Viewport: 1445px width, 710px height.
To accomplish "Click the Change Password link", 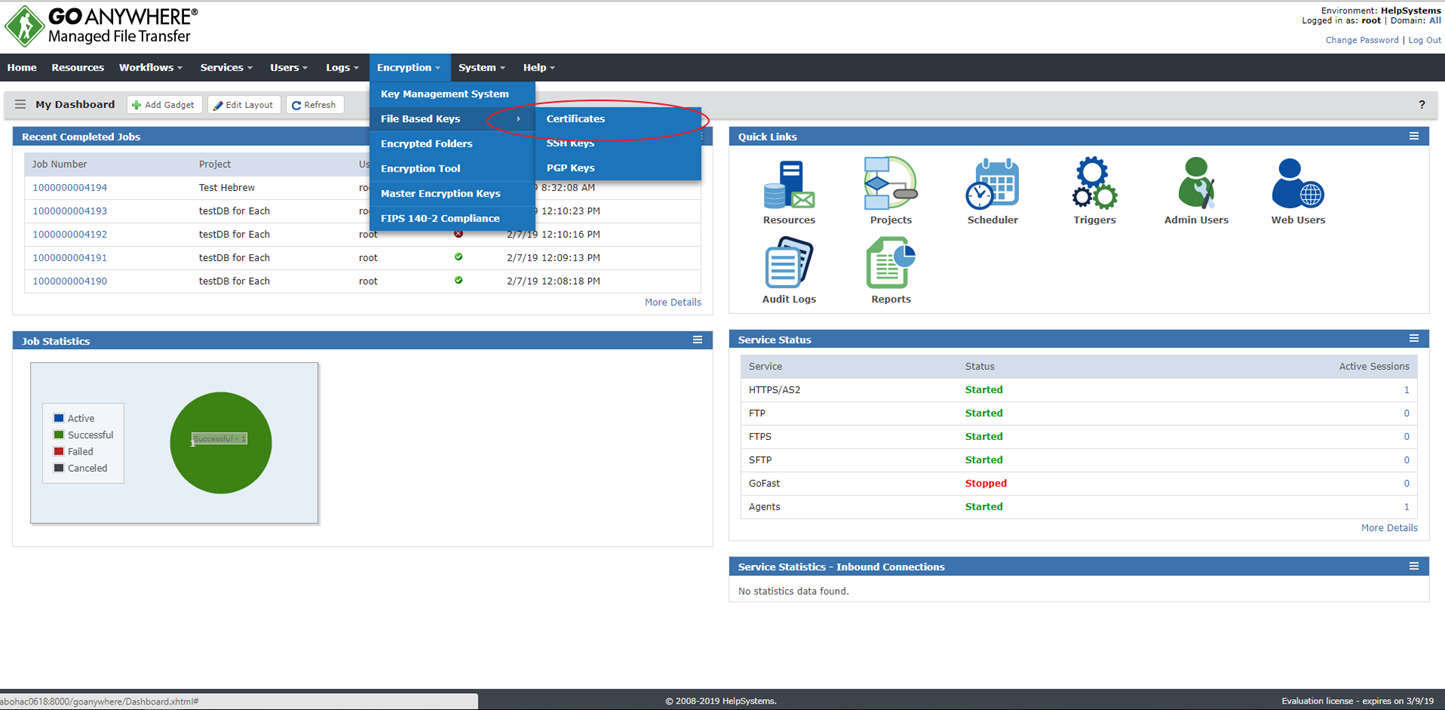I will tap(1362, 40).
